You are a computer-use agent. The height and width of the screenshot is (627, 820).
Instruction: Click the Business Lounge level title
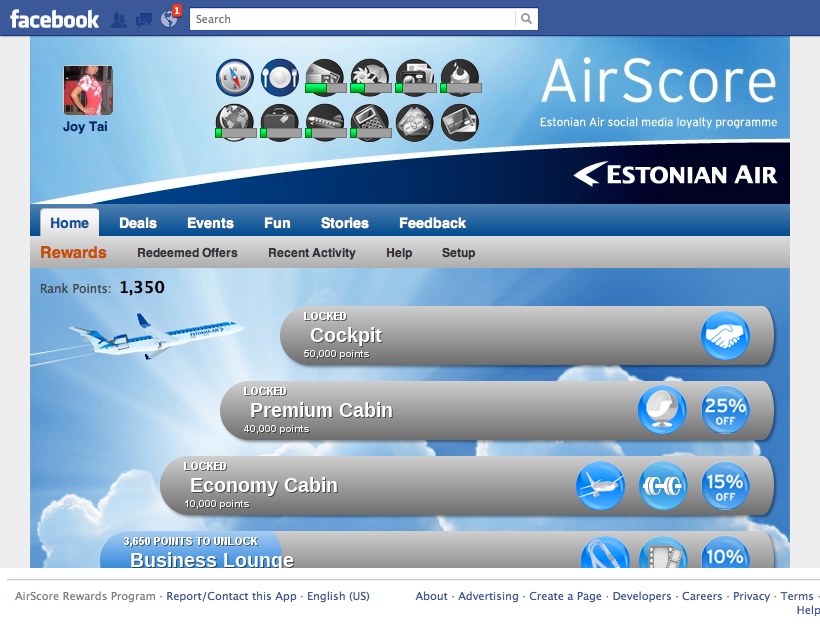(x=212, y=559)
